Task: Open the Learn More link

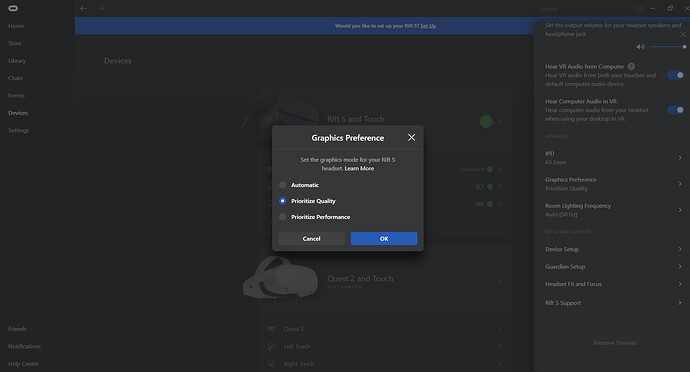Action: (359, 168)
